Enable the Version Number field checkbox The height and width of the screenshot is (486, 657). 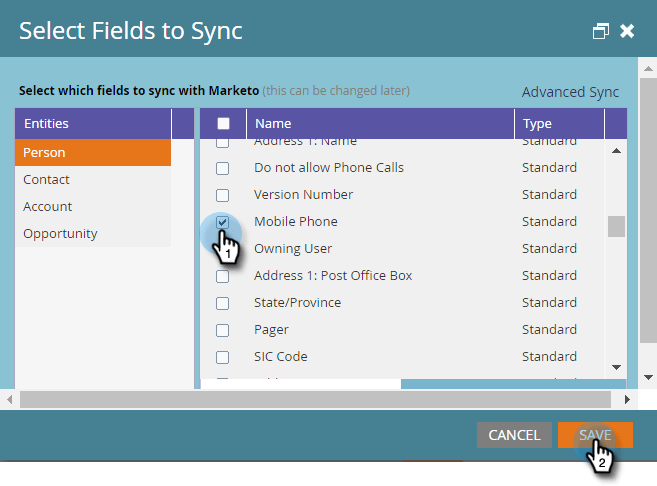[x=223, y=195]
